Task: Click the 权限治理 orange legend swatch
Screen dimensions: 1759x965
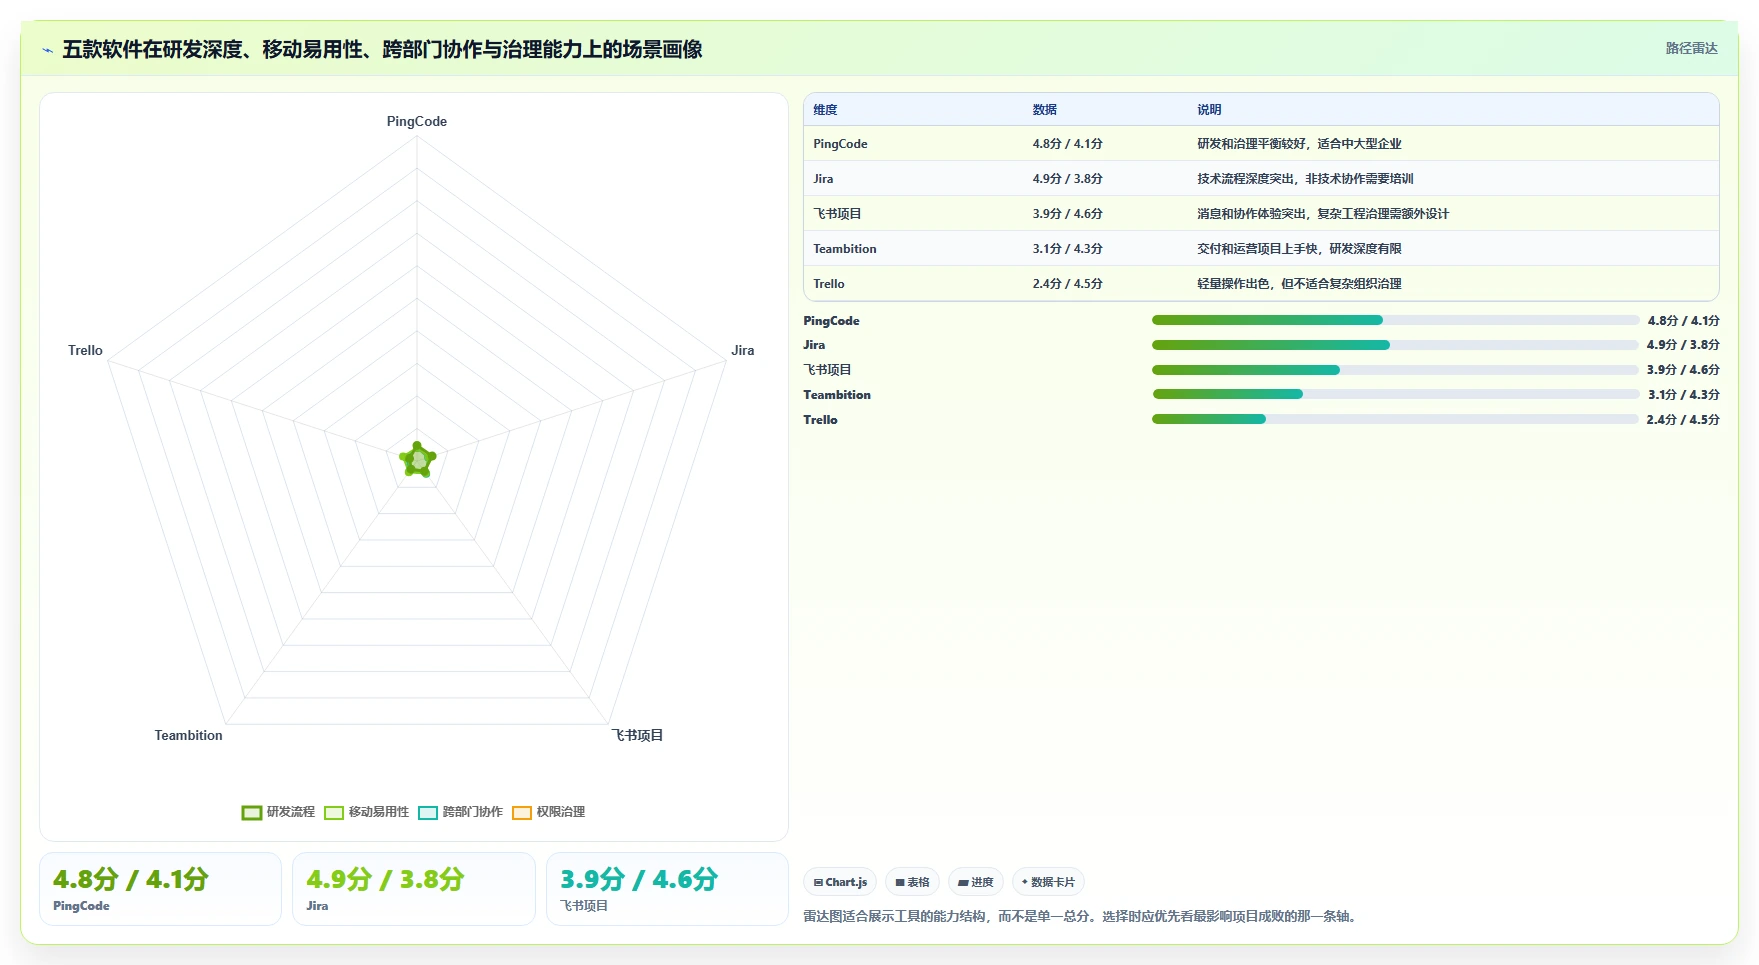Action: (x=522, y=813)
